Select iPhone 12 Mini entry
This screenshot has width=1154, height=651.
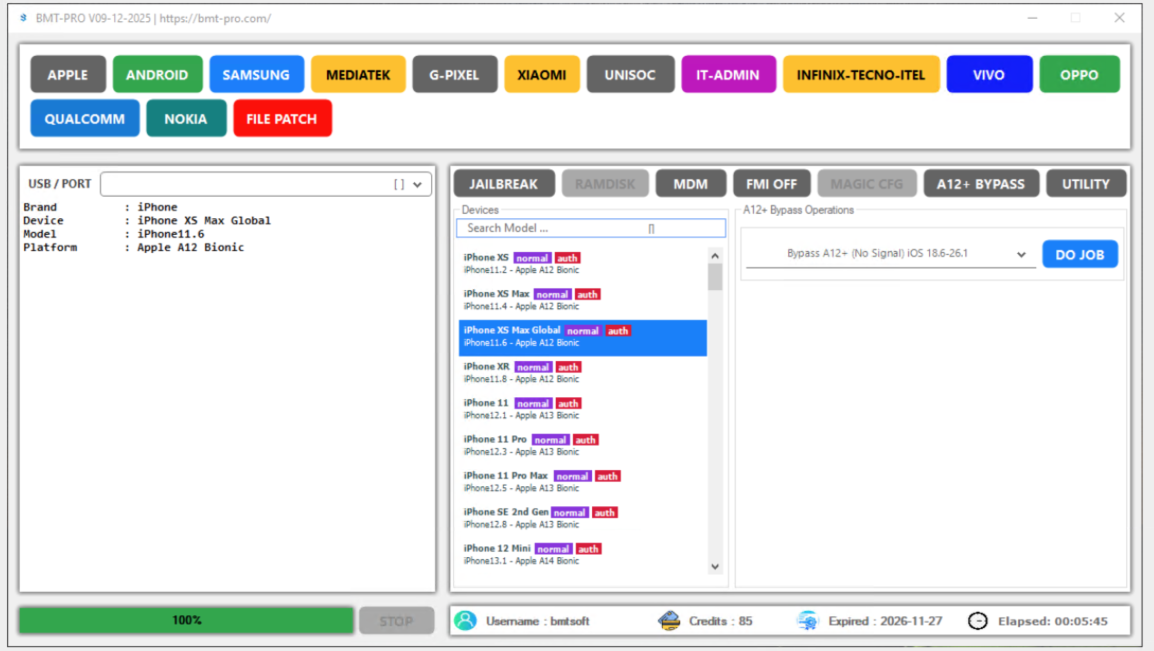tap(582, 554)
